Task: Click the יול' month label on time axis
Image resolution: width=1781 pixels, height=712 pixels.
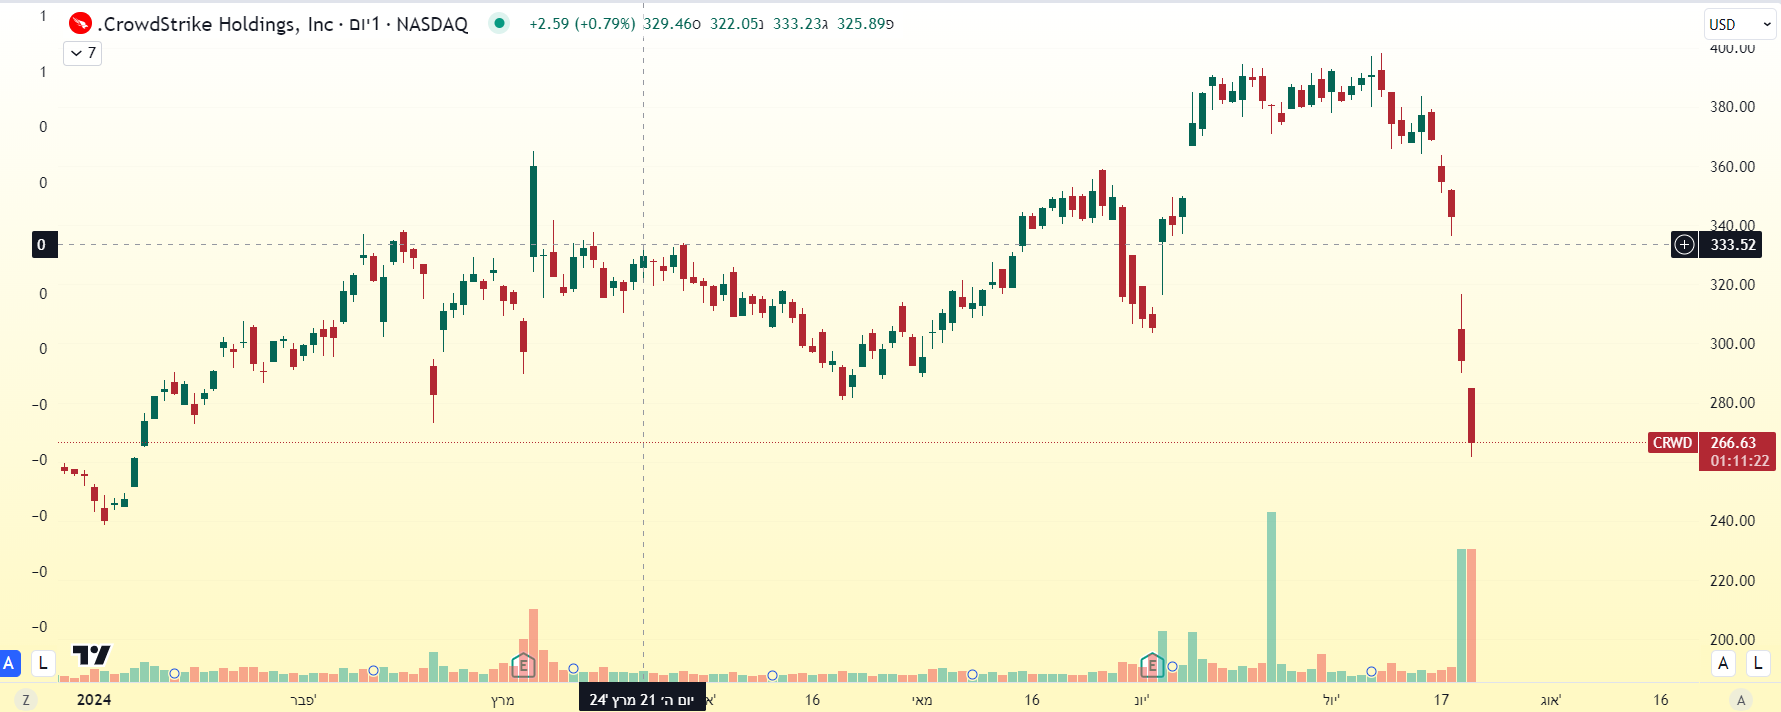Action: pos(1331,699)
